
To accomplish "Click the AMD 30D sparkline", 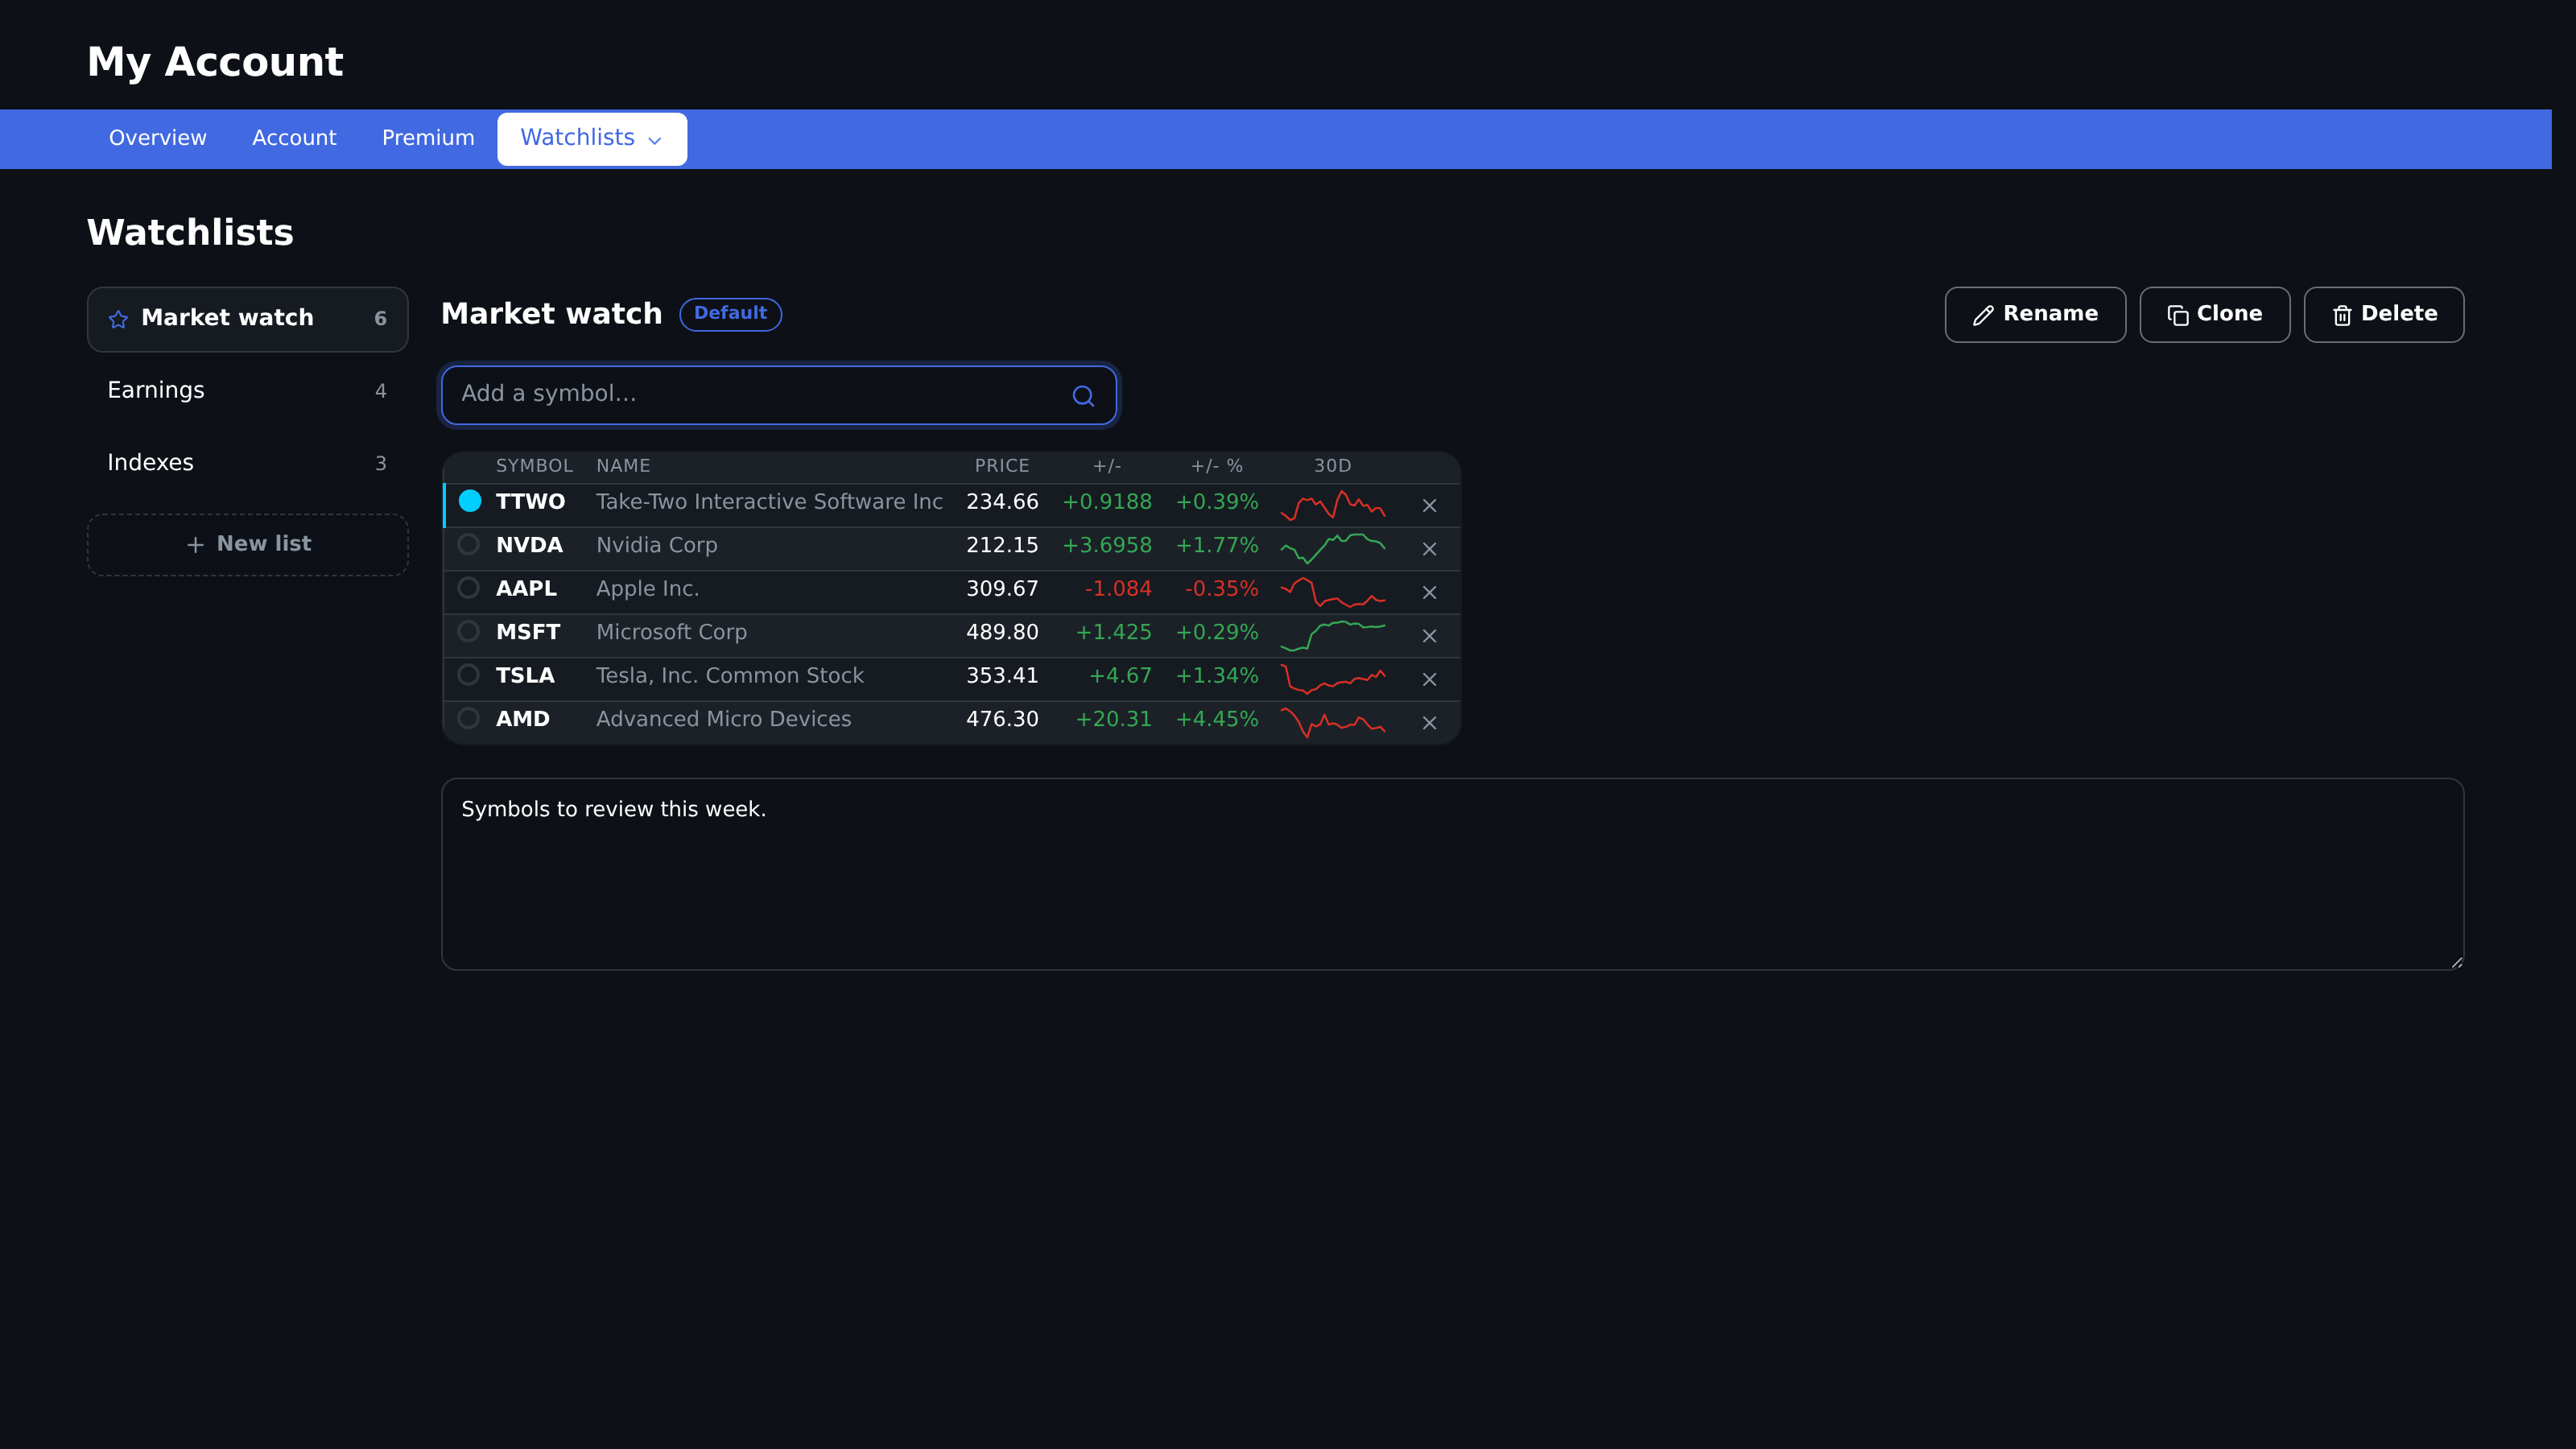I will point(1332,722).
